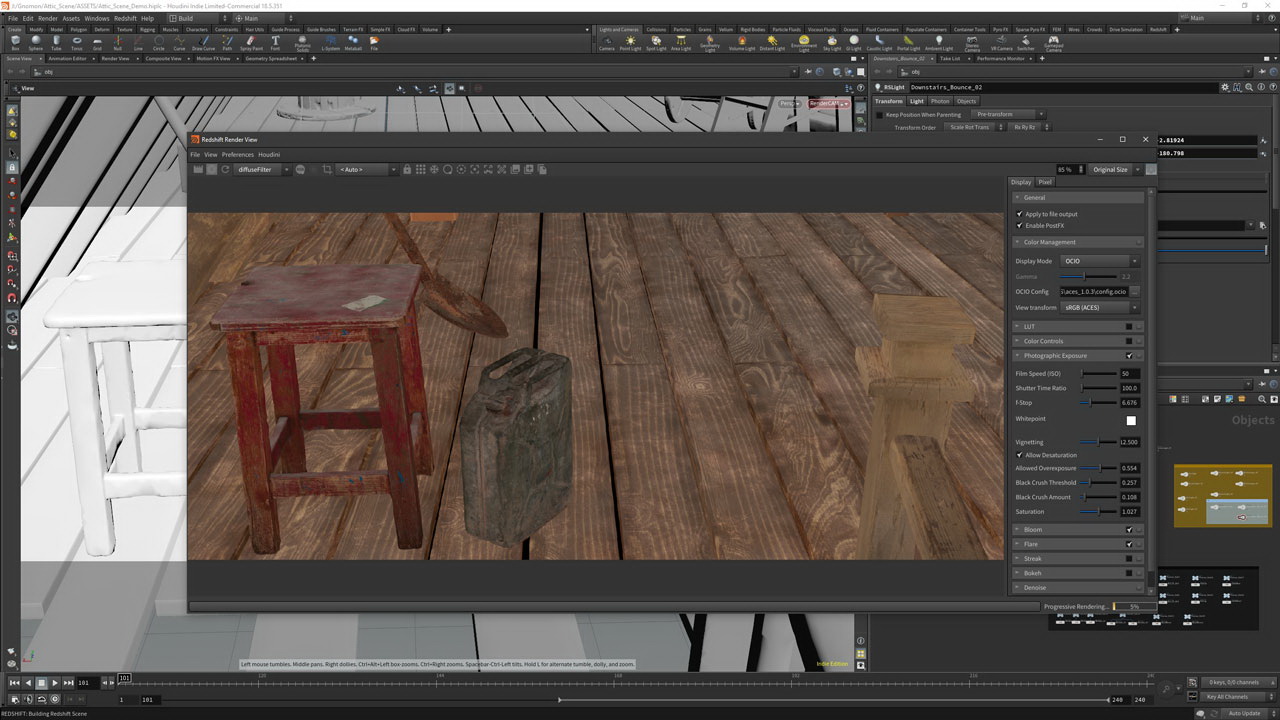Select the Sphere shelf tool
The image size is (1280, 720).
tap(36, 43)
